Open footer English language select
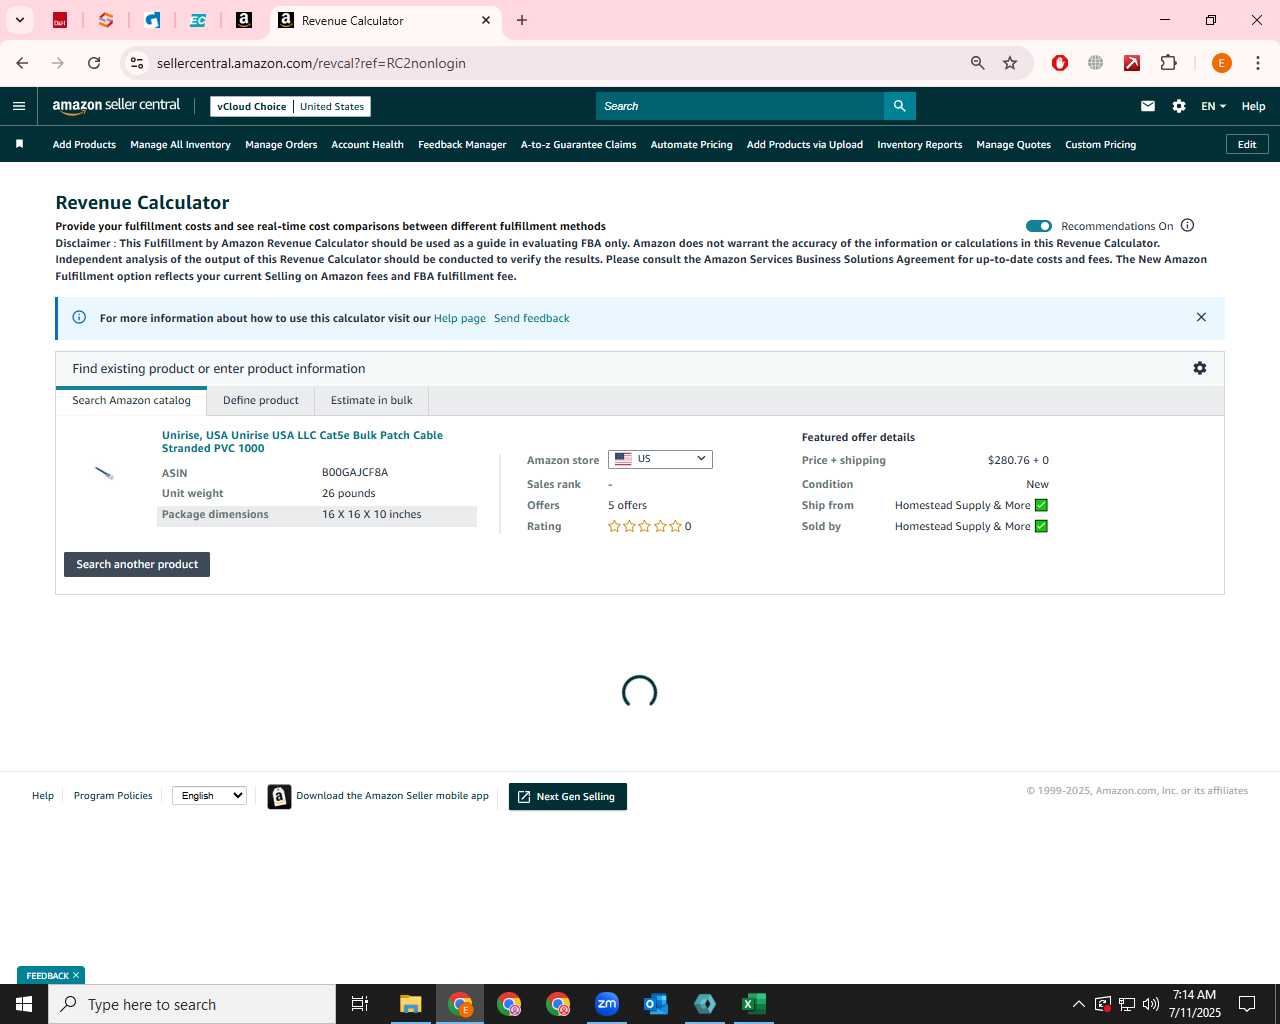The height and width of the screenshot is (1024, 1280). (209, 796)
